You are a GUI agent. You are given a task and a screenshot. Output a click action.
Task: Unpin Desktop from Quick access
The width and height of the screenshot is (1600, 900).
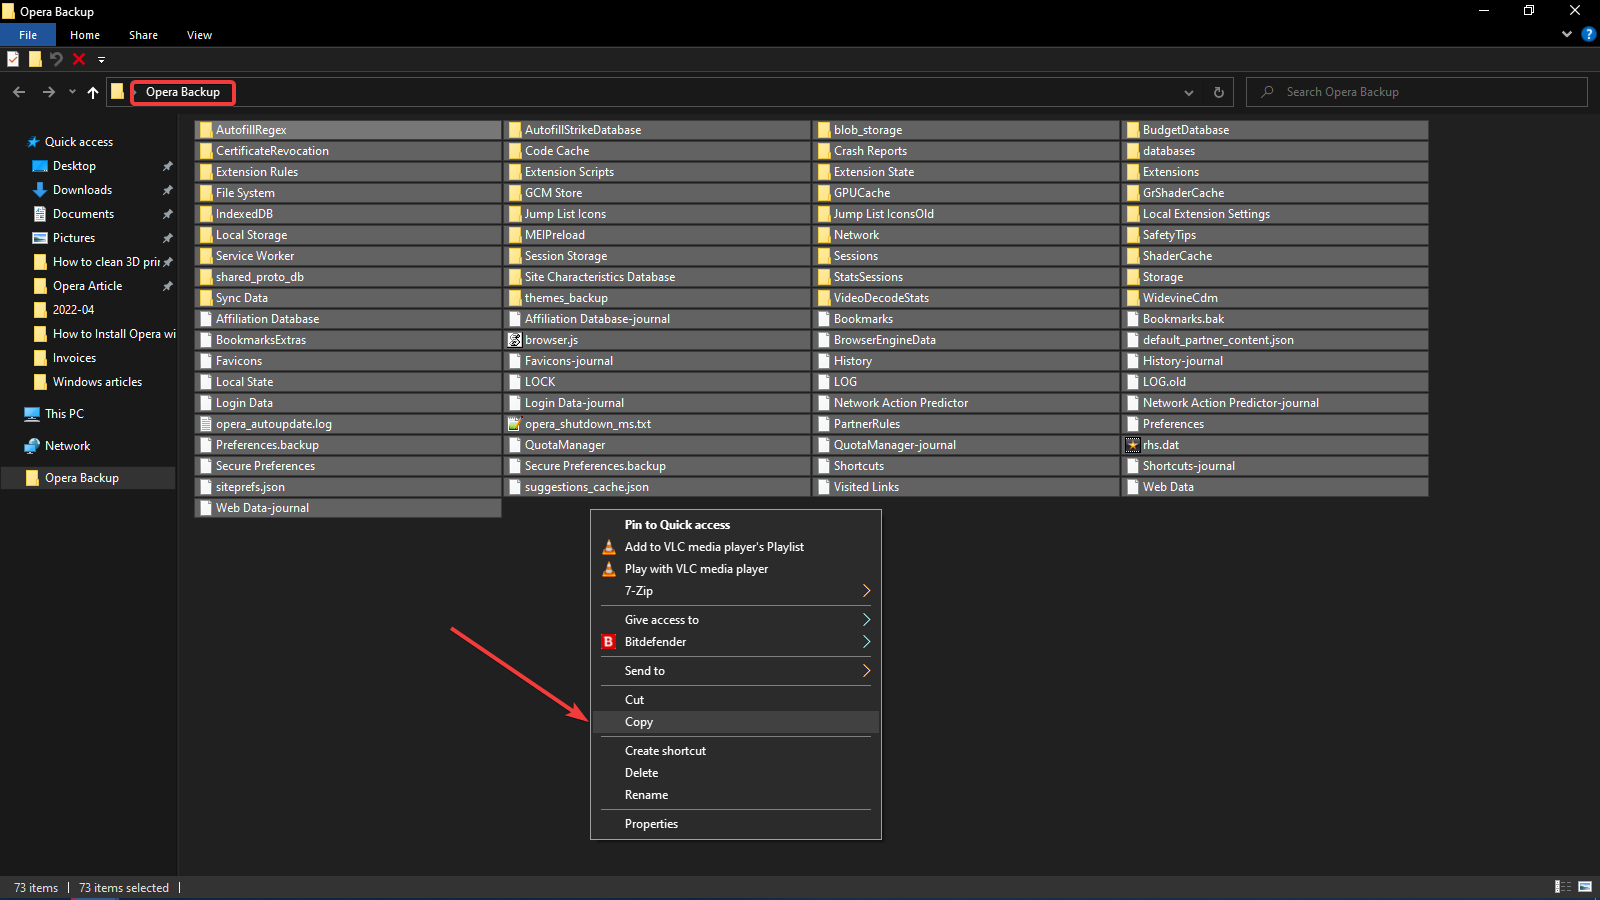(167, 165)
